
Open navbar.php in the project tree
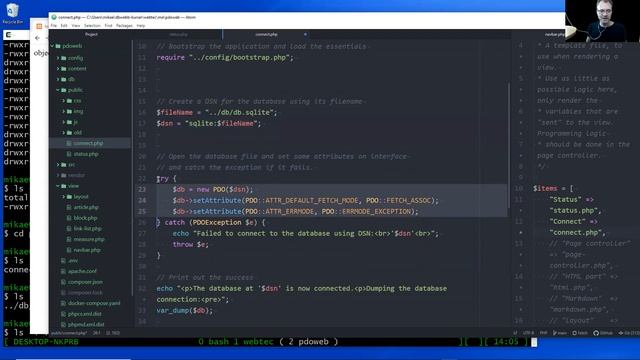click(x=87, y=250)
